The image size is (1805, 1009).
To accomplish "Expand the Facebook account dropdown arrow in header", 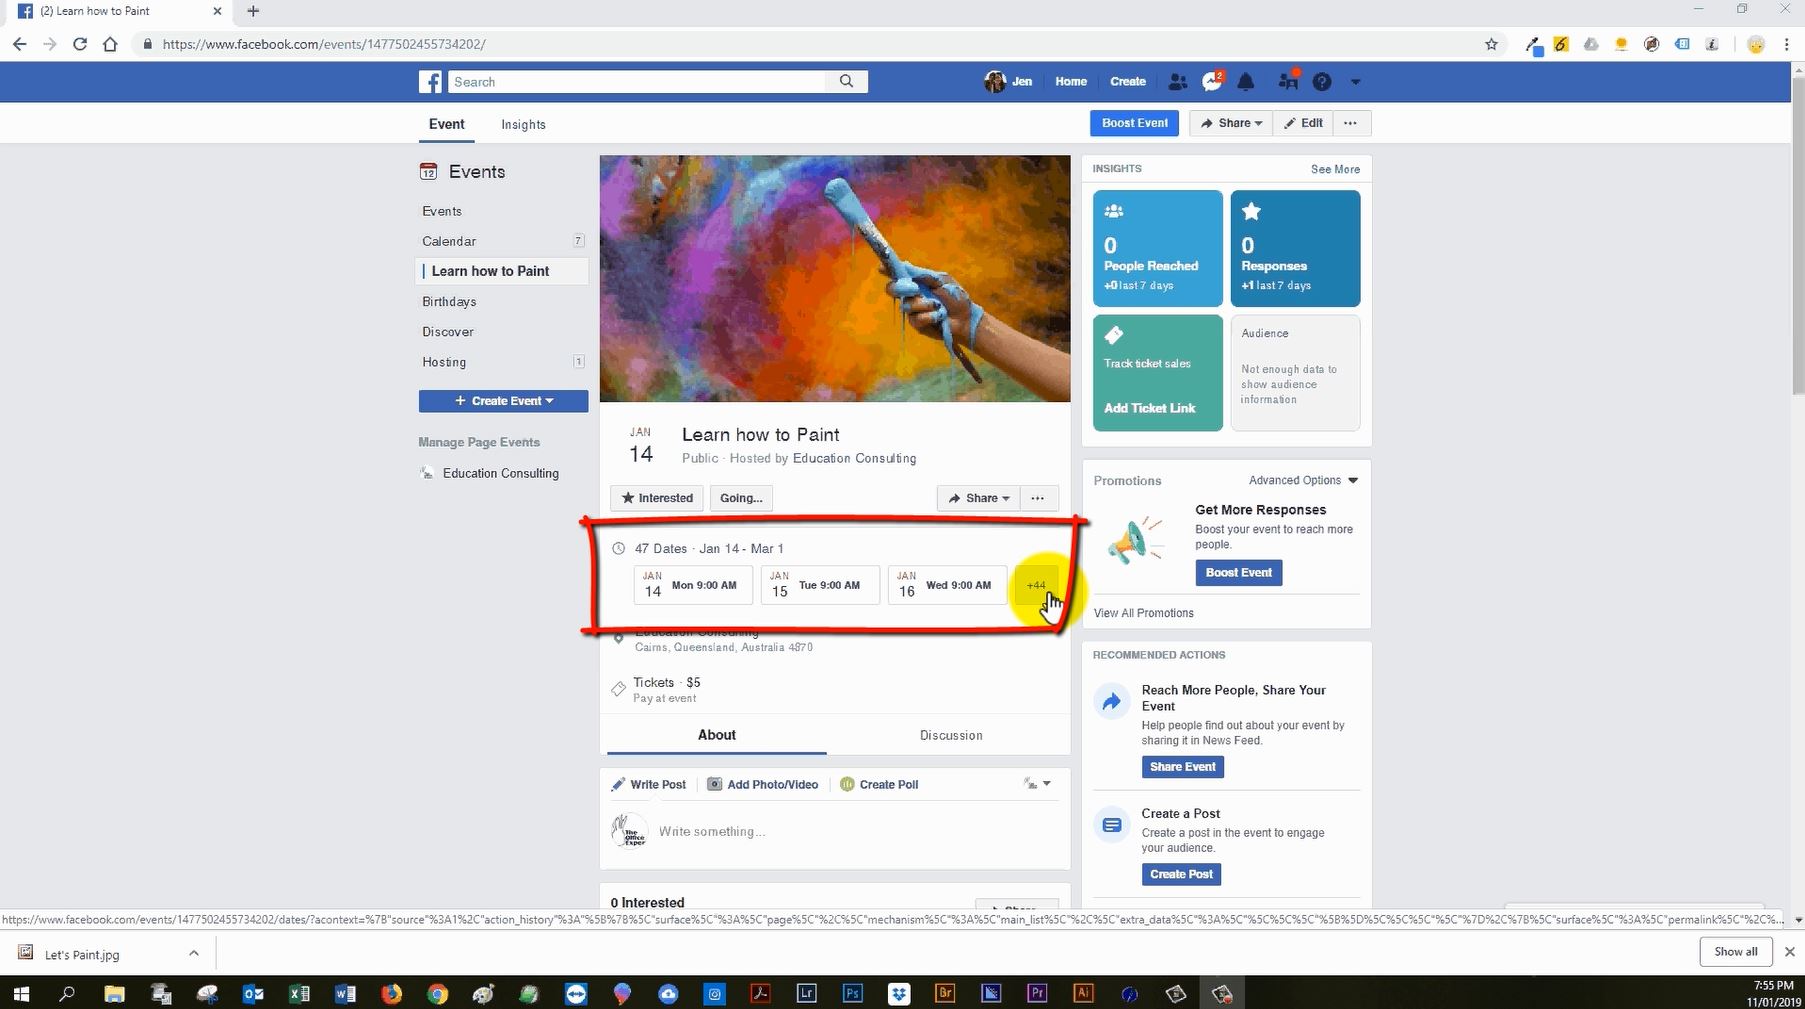I will click(x=1356, y=82).
